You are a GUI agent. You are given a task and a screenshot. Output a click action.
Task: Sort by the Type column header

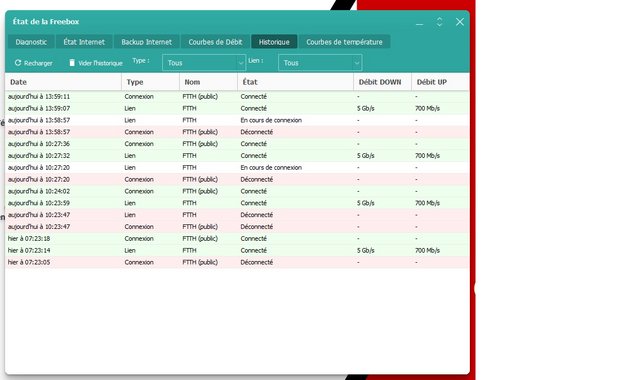point(150,82)
